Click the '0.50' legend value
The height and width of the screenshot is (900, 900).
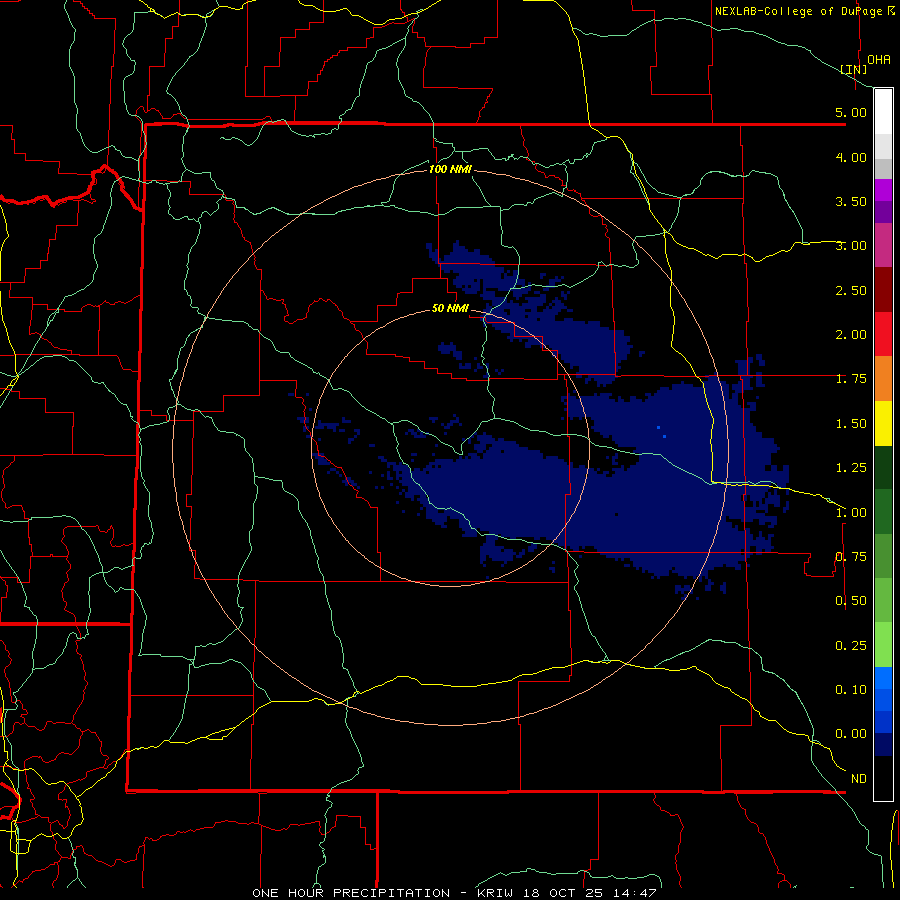[x=851, y=601]
